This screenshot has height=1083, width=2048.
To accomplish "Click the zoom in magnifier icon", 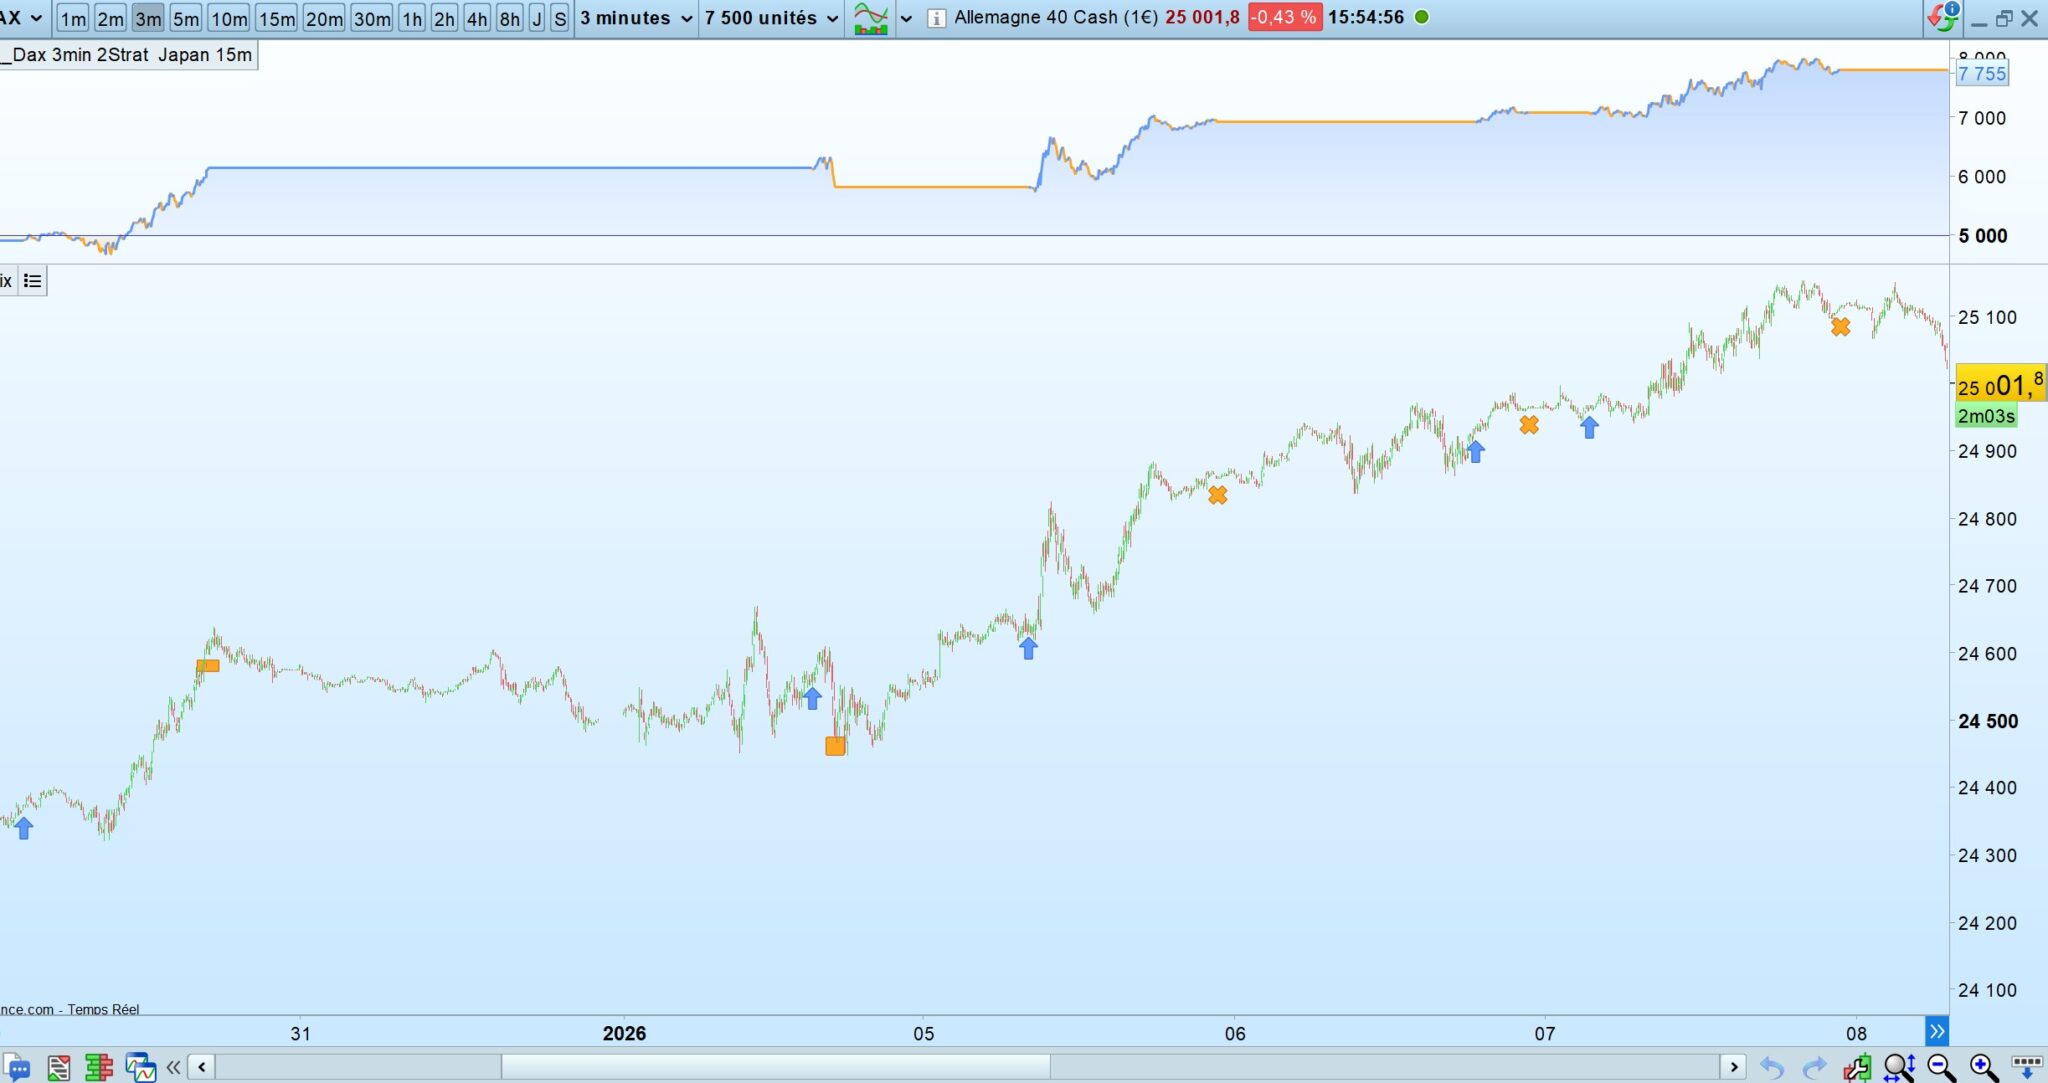I will tap(1983, 1067).
